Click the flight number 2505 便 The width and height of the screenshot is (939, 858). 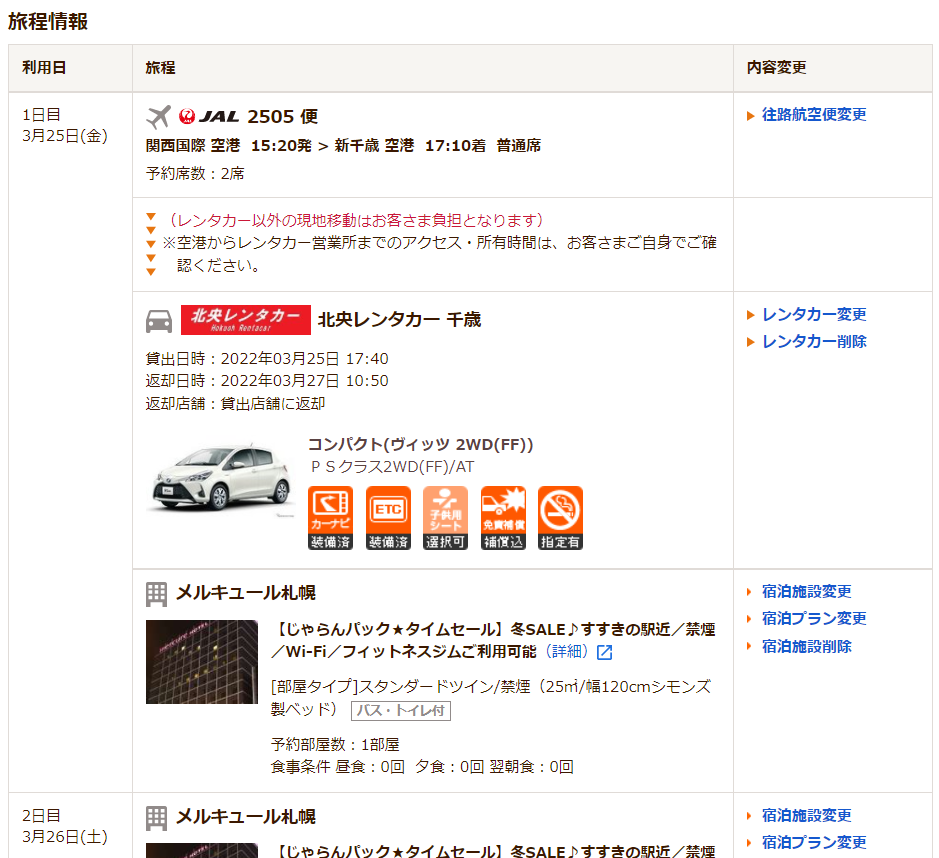click(283, 116)
